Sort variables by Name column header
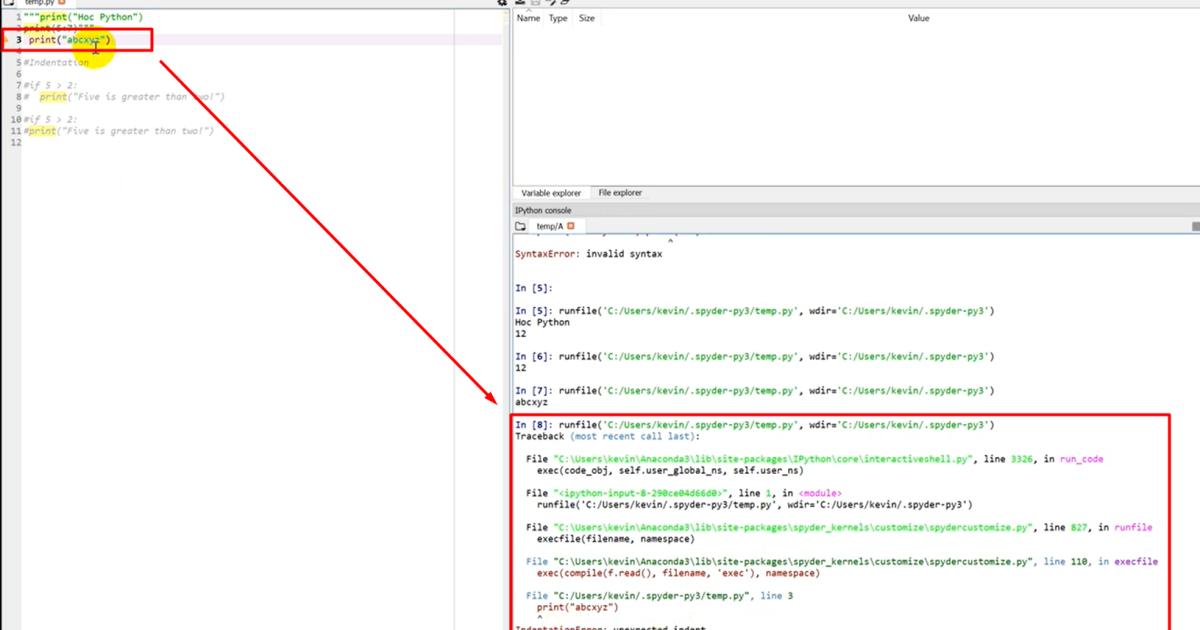The image size is (1200, 630). click(528, 18)
